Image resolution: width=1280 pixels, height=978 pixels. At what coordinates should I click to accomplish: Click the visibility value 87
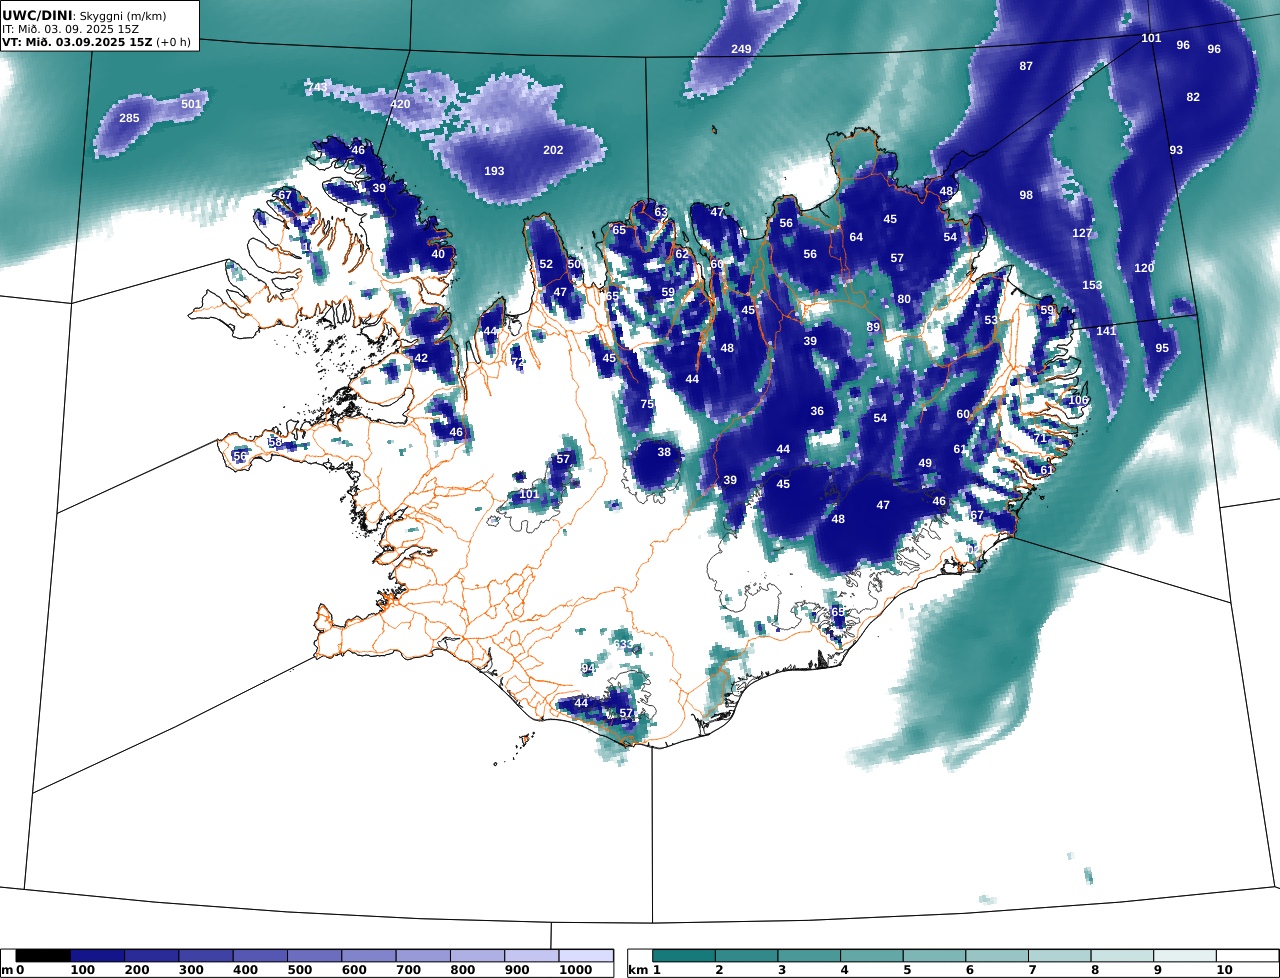[x=1026, y=66]
